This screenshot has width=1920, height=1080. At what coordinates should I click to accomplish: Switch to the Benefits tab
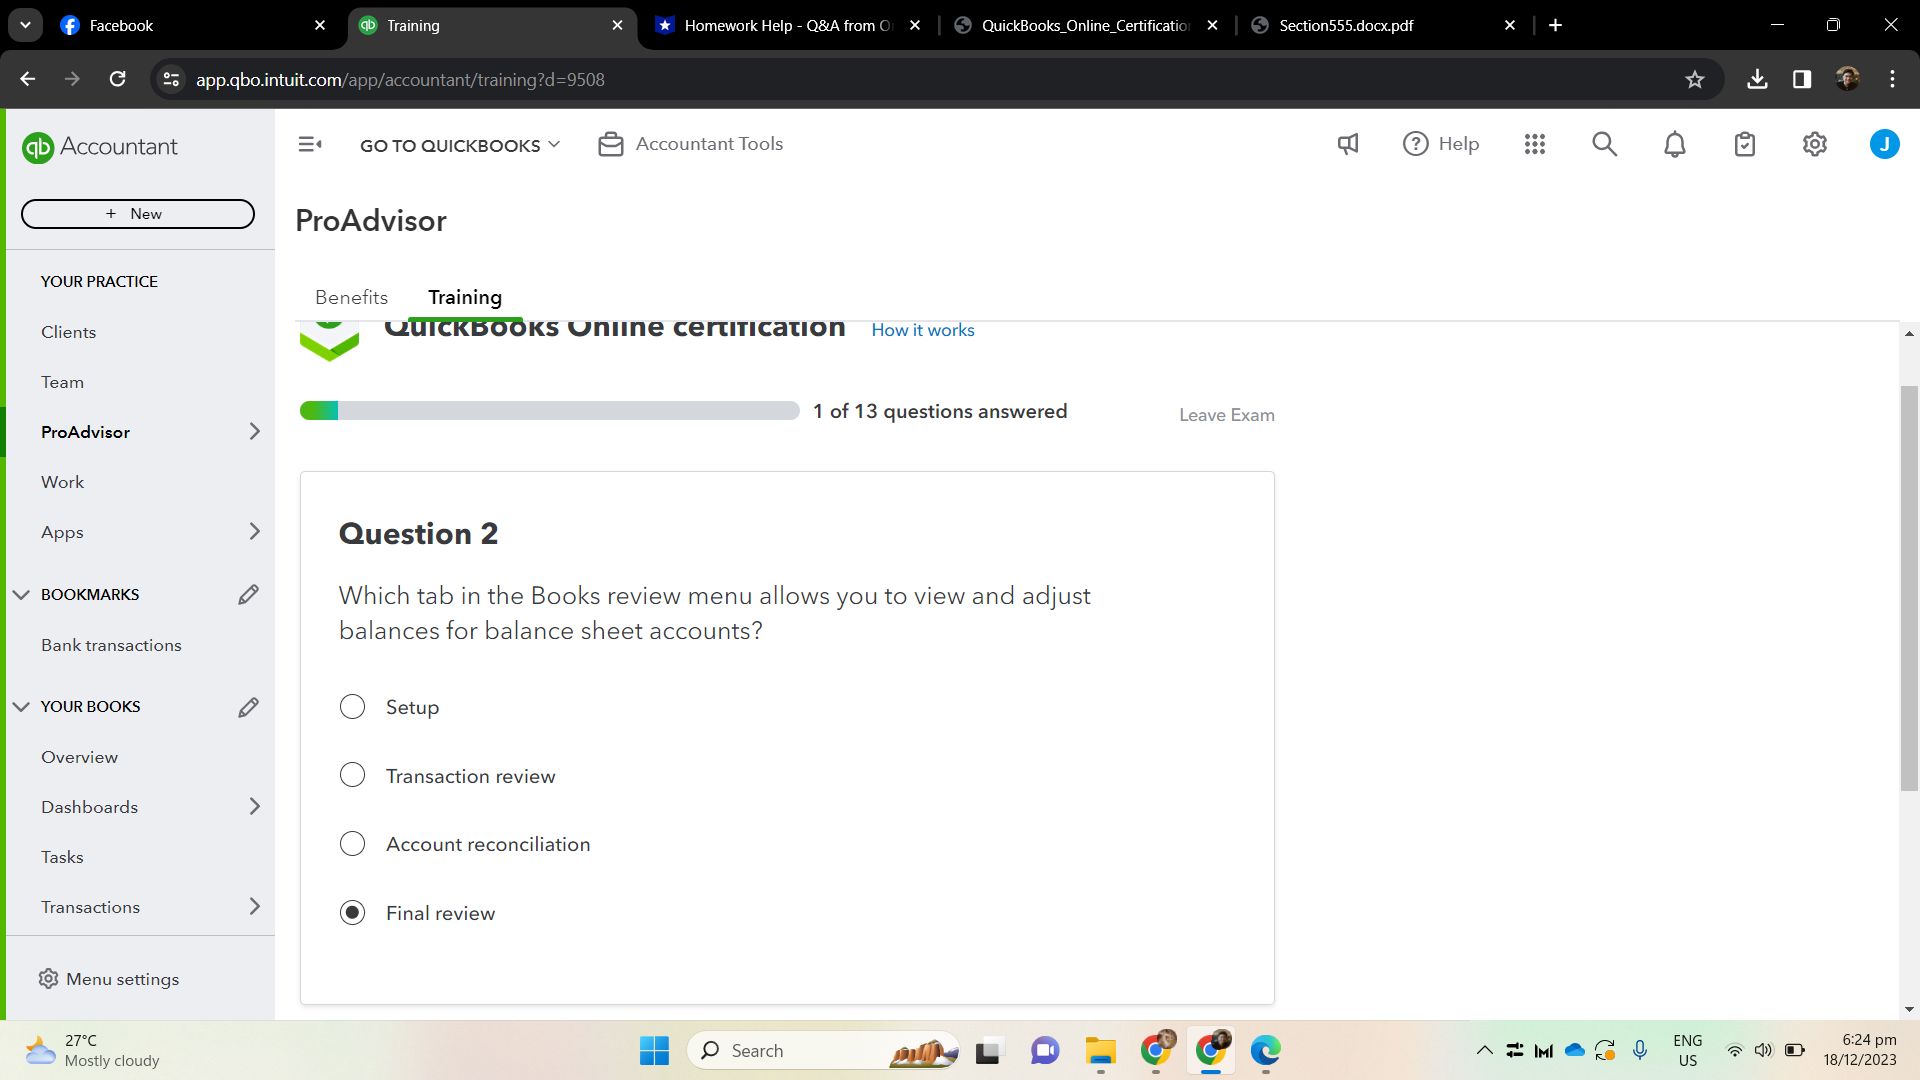coord(351,297)
